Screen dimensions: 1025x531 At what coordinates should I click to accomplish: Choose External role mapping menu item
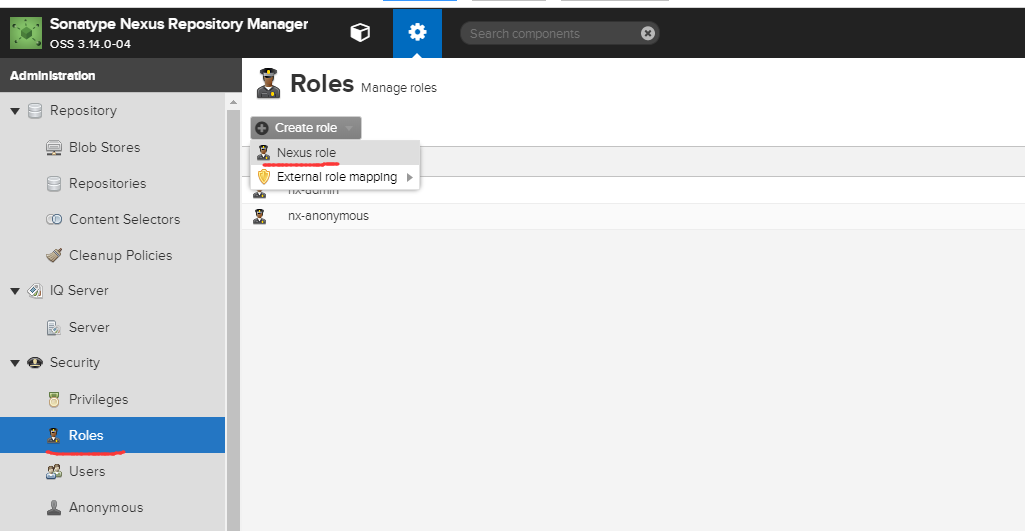pyautogui.click(x=335, y=177)
